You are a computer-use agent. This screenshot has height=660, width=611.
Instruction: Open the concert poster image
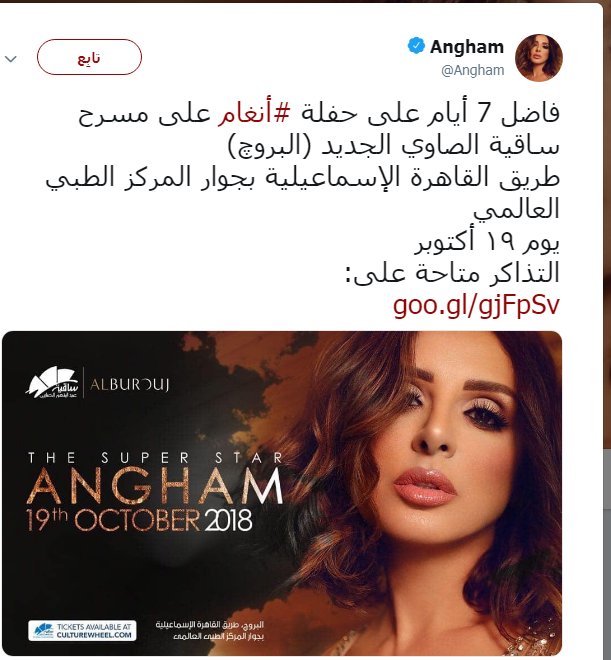282,493
